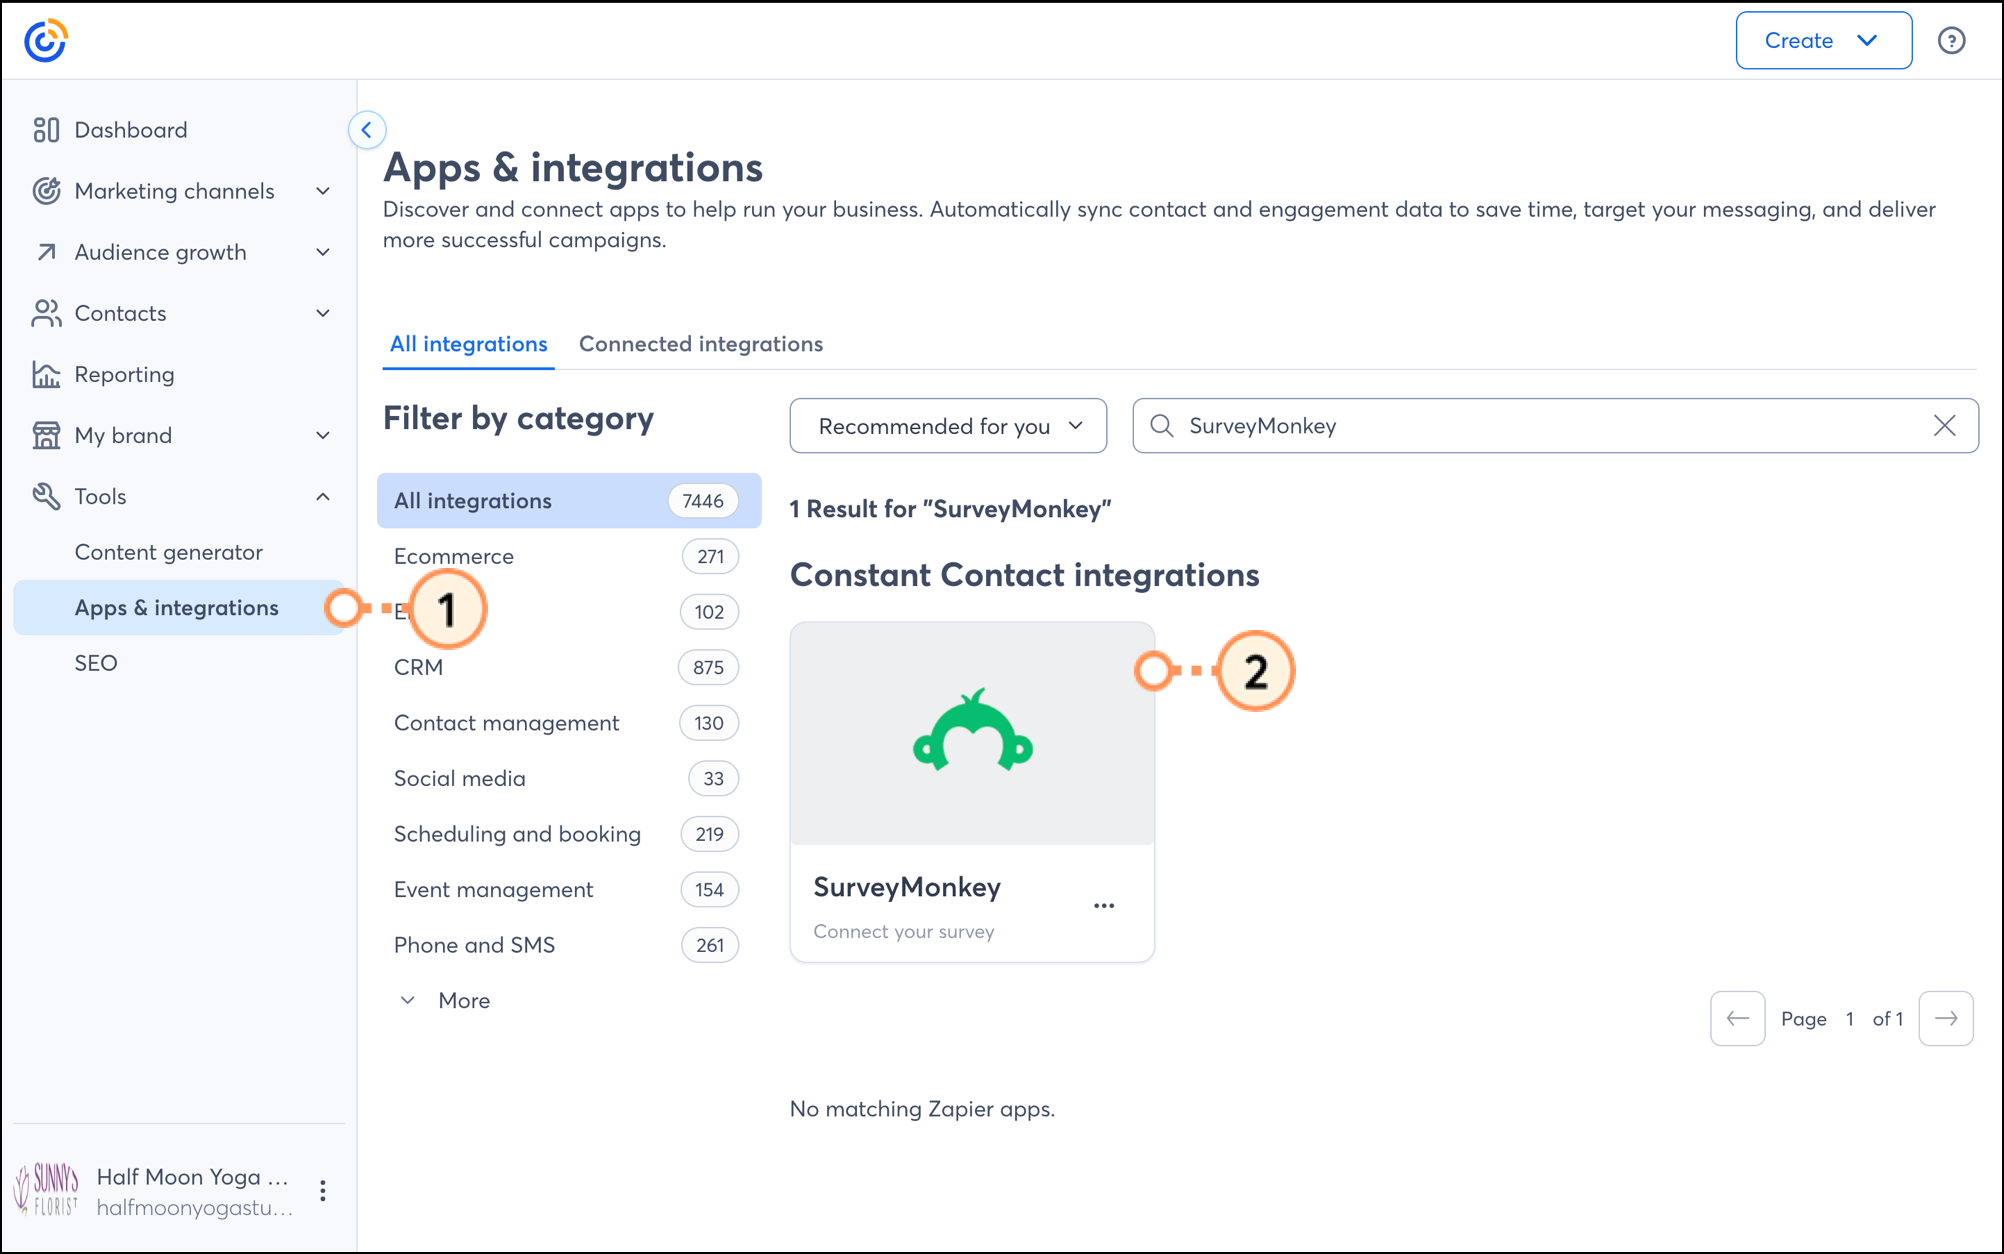
Task: Click the Marketing channels target icon
Action: pos(46,191)
